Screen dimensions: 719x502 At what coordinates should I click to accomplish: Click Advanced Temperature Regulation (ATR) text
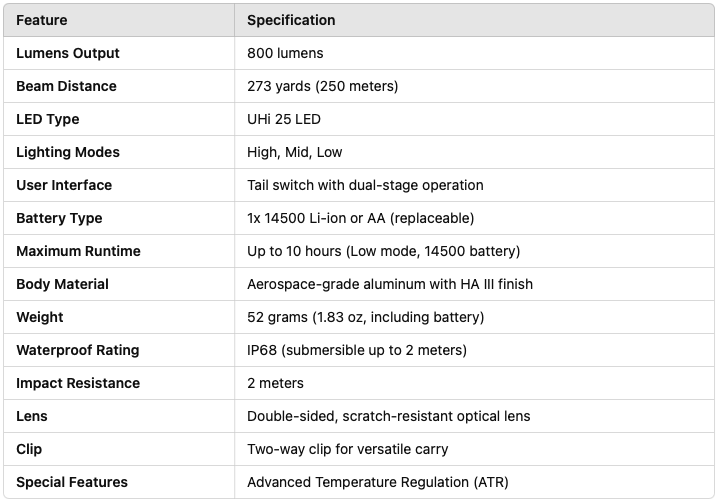pos(378,482)
